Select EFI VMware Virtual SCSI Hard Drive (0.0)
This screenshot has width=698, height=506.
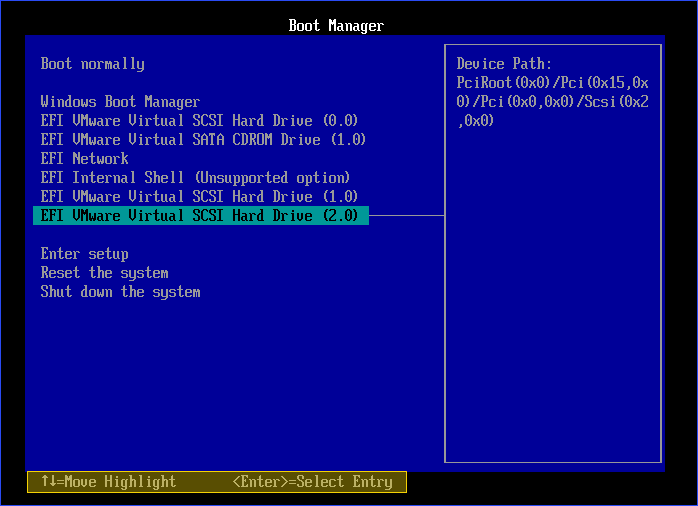tap(199, 121)
